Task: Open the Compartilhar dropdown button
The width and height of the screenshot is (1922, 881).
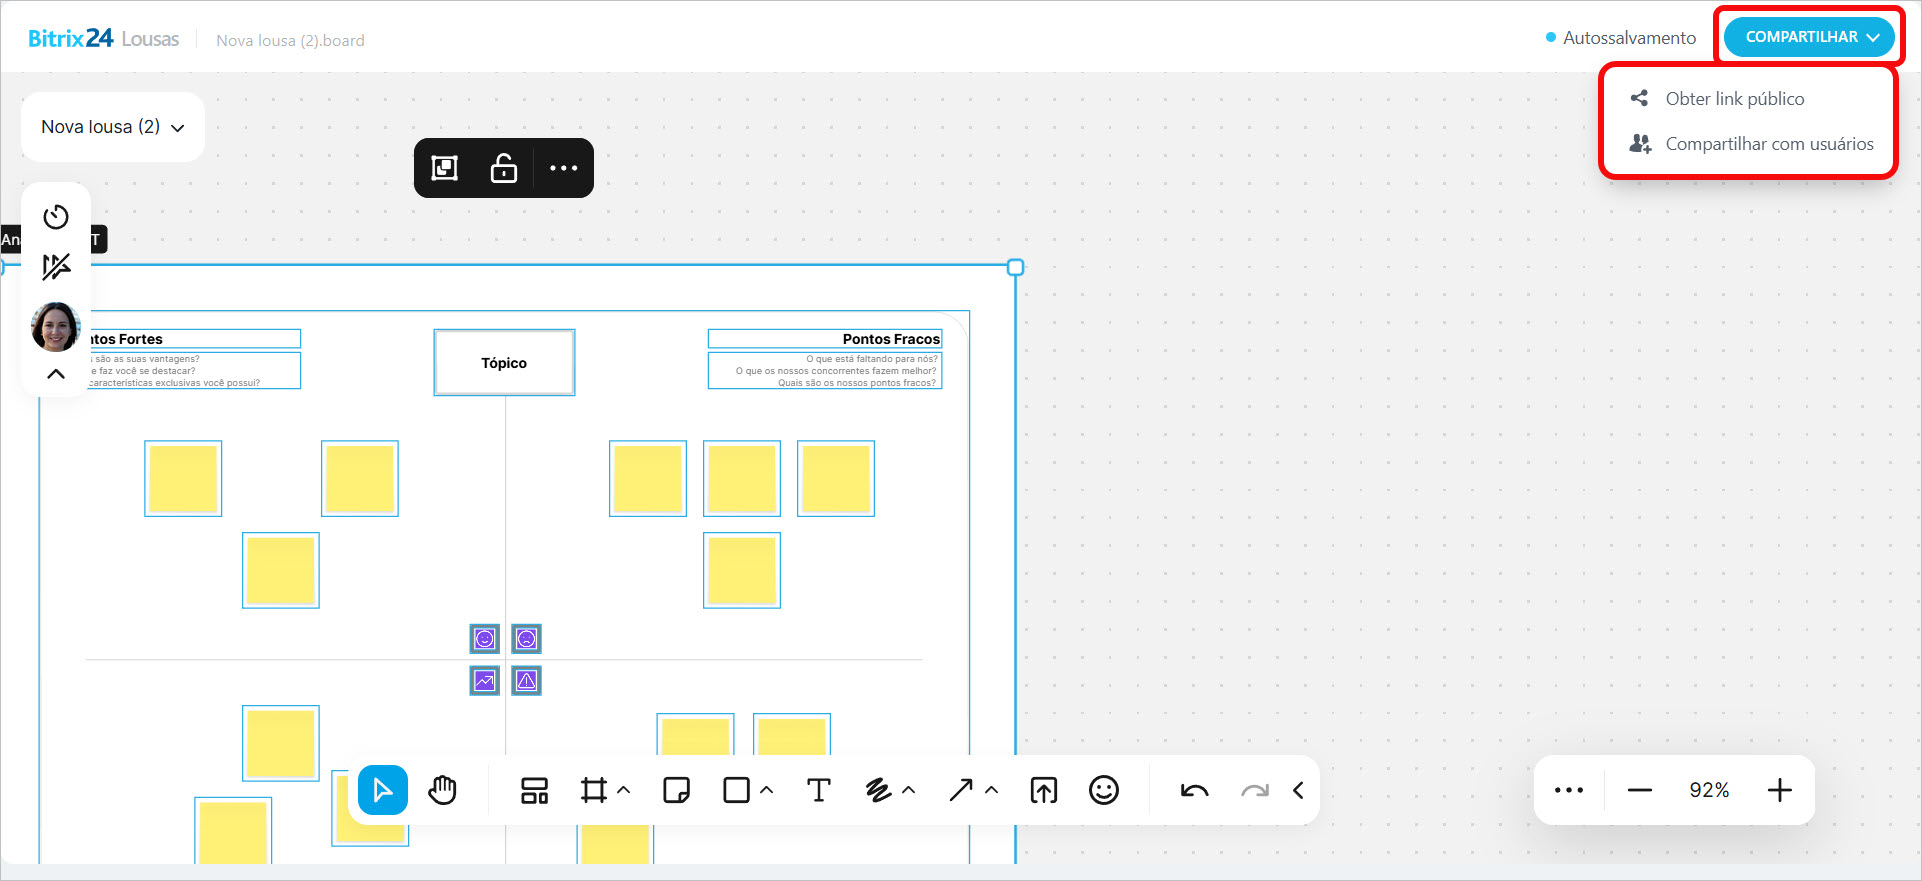Action: point(1811,37)
